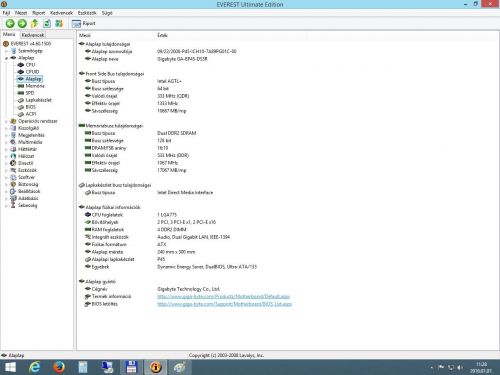Click the EVEREST info icon in taskbar

coord(155,367)
